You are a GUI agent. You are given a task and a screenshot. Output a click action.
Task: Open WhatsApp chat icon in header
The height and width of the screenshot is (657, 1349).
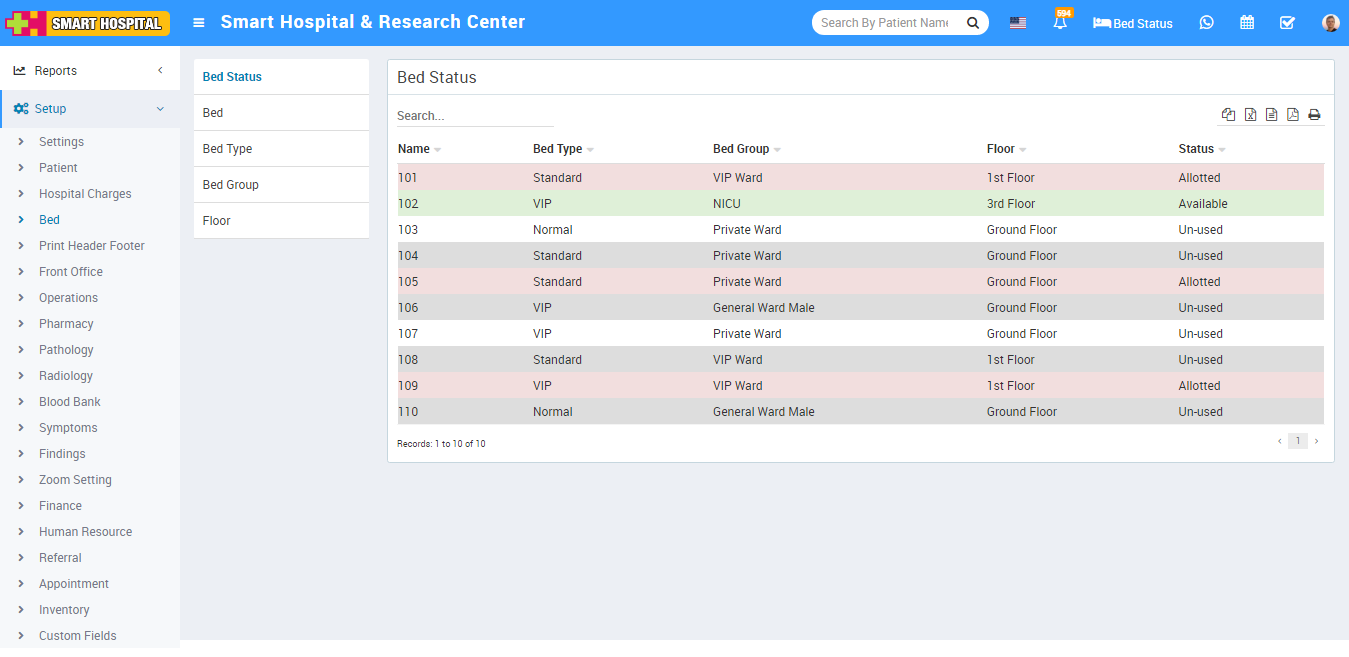(x=1206, y=23)
